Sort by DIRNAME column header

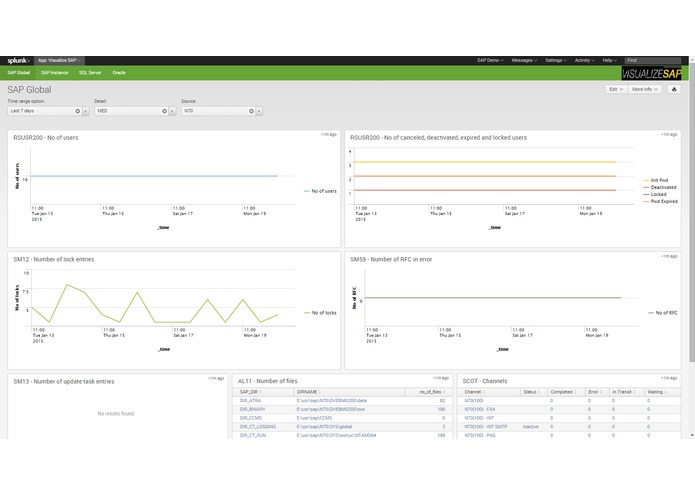tap(308, 392)
